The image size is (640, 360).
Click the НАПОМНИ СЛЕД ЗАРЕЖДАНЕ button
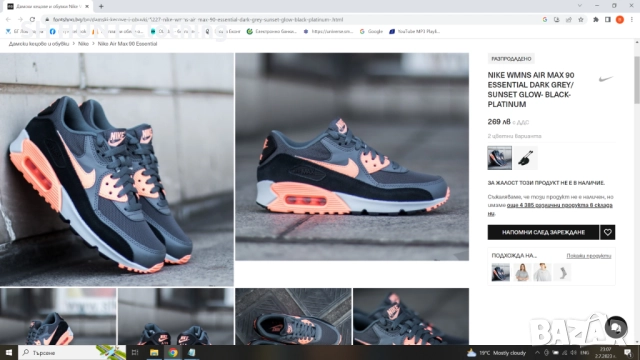coord(543,232)
